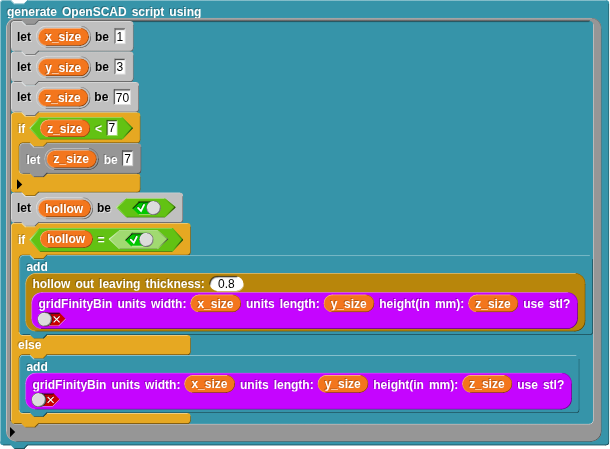Click the 'if' label of the hollow condition block
The width and height of the screenshot is (610, 449).
click(21, 240)
